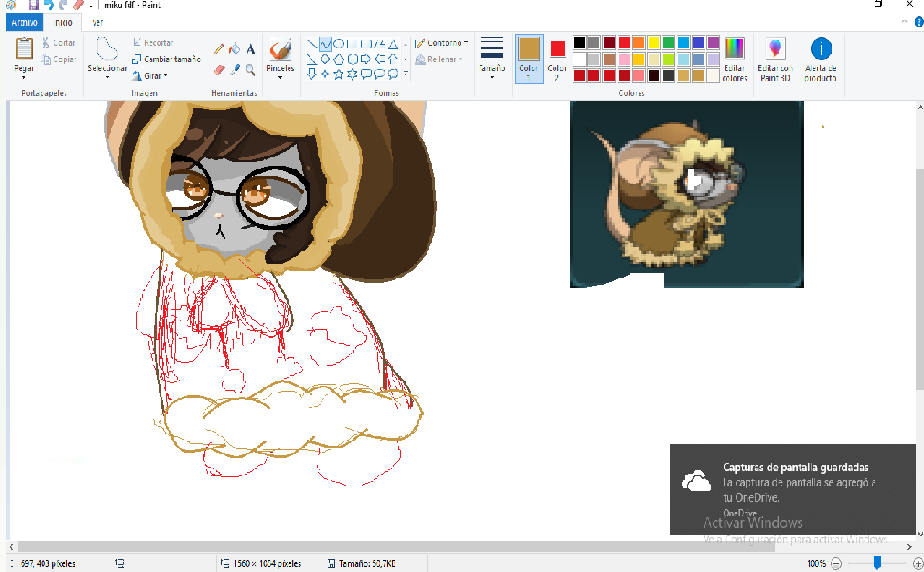The image size is (924, 572).
Task: Choose the Right triangle shape
Action: click(312, 59)
